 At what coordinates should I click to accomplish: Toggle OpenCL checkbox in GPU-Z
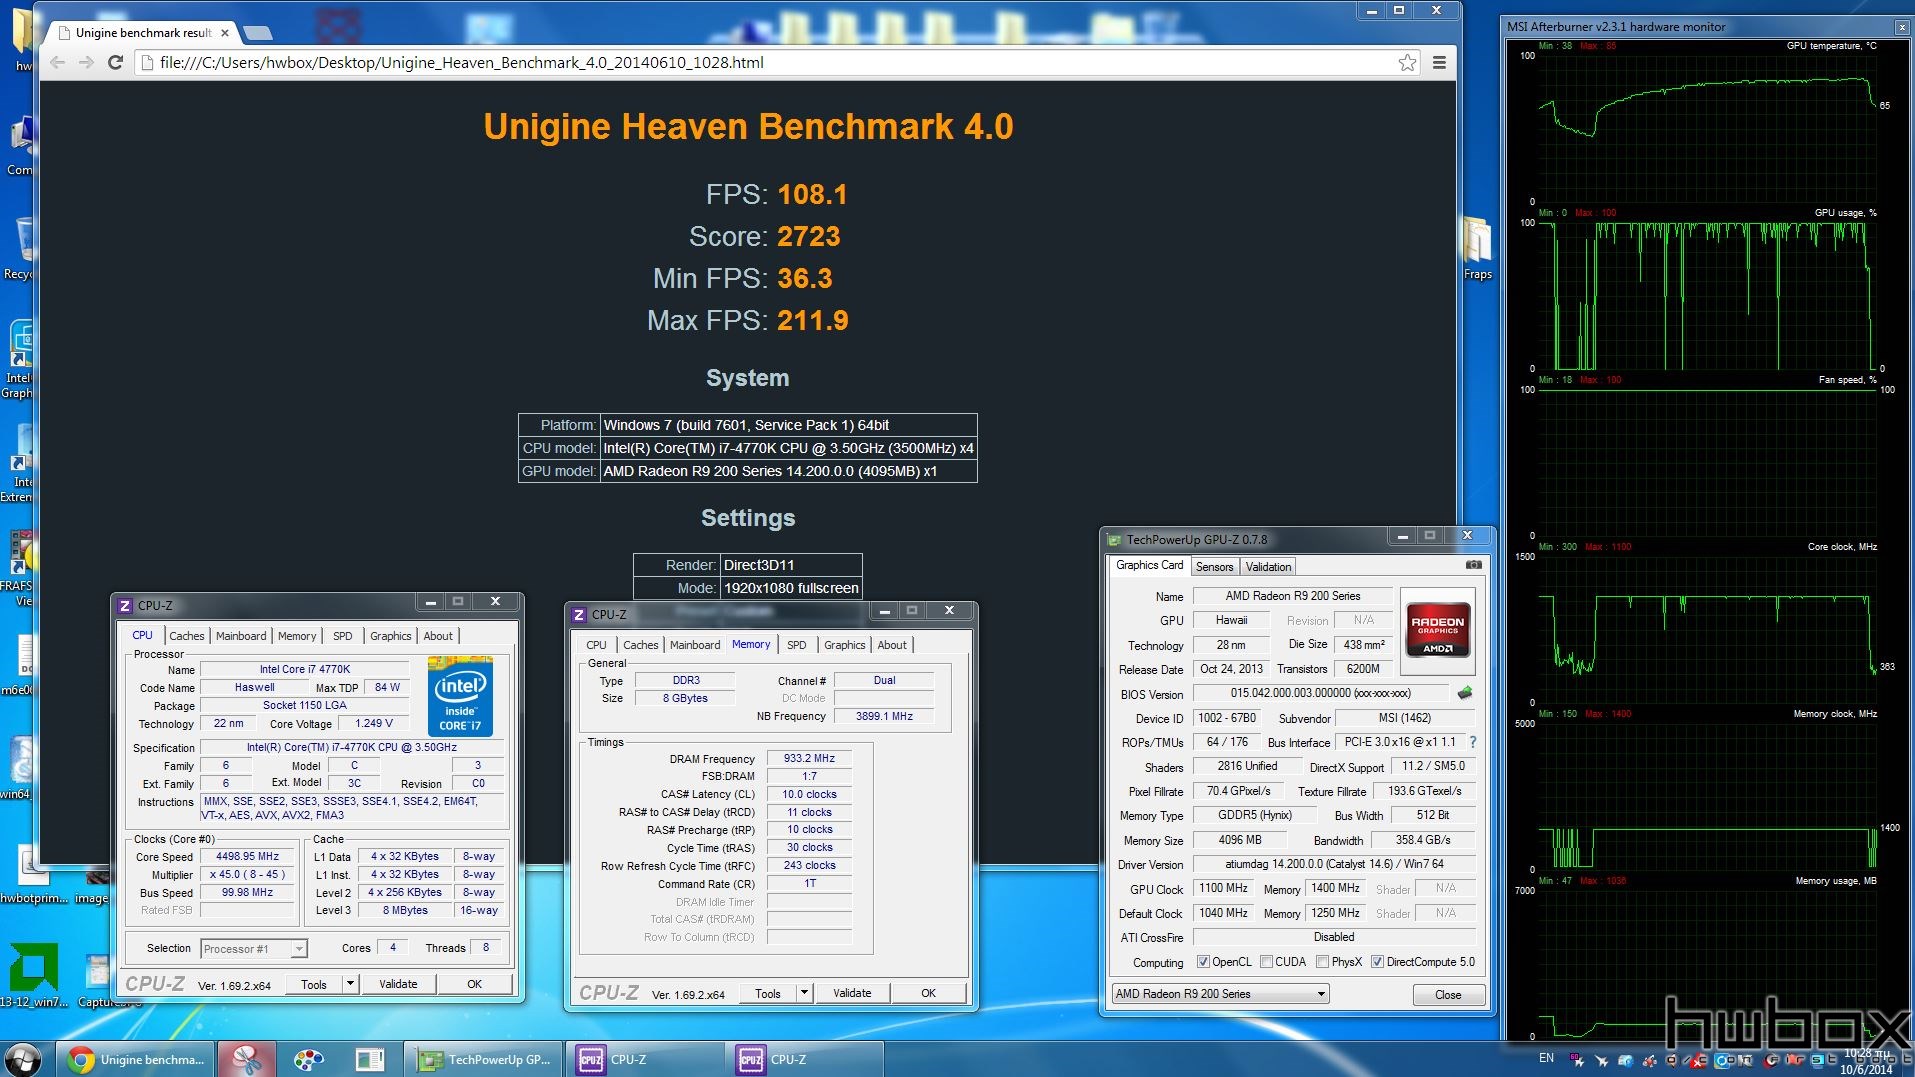tap(1203, 962)
